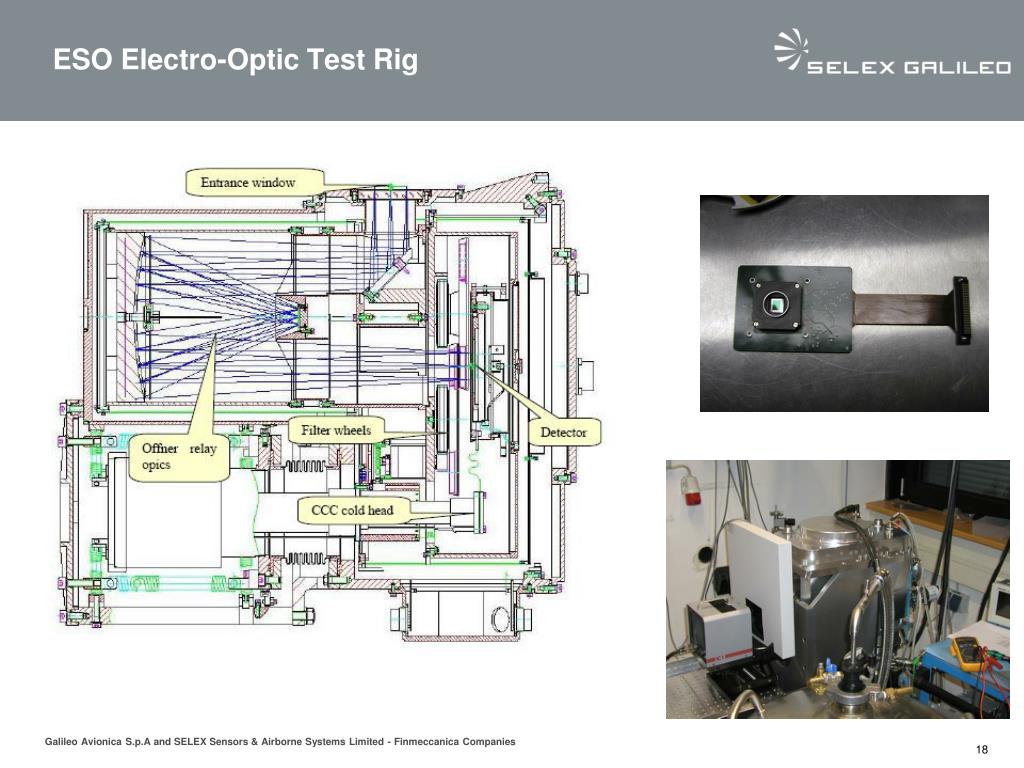Viewport: 1024px width, 768px height.
Task: Select the 'CCC cold head' callout label
Action: point(353,511)
